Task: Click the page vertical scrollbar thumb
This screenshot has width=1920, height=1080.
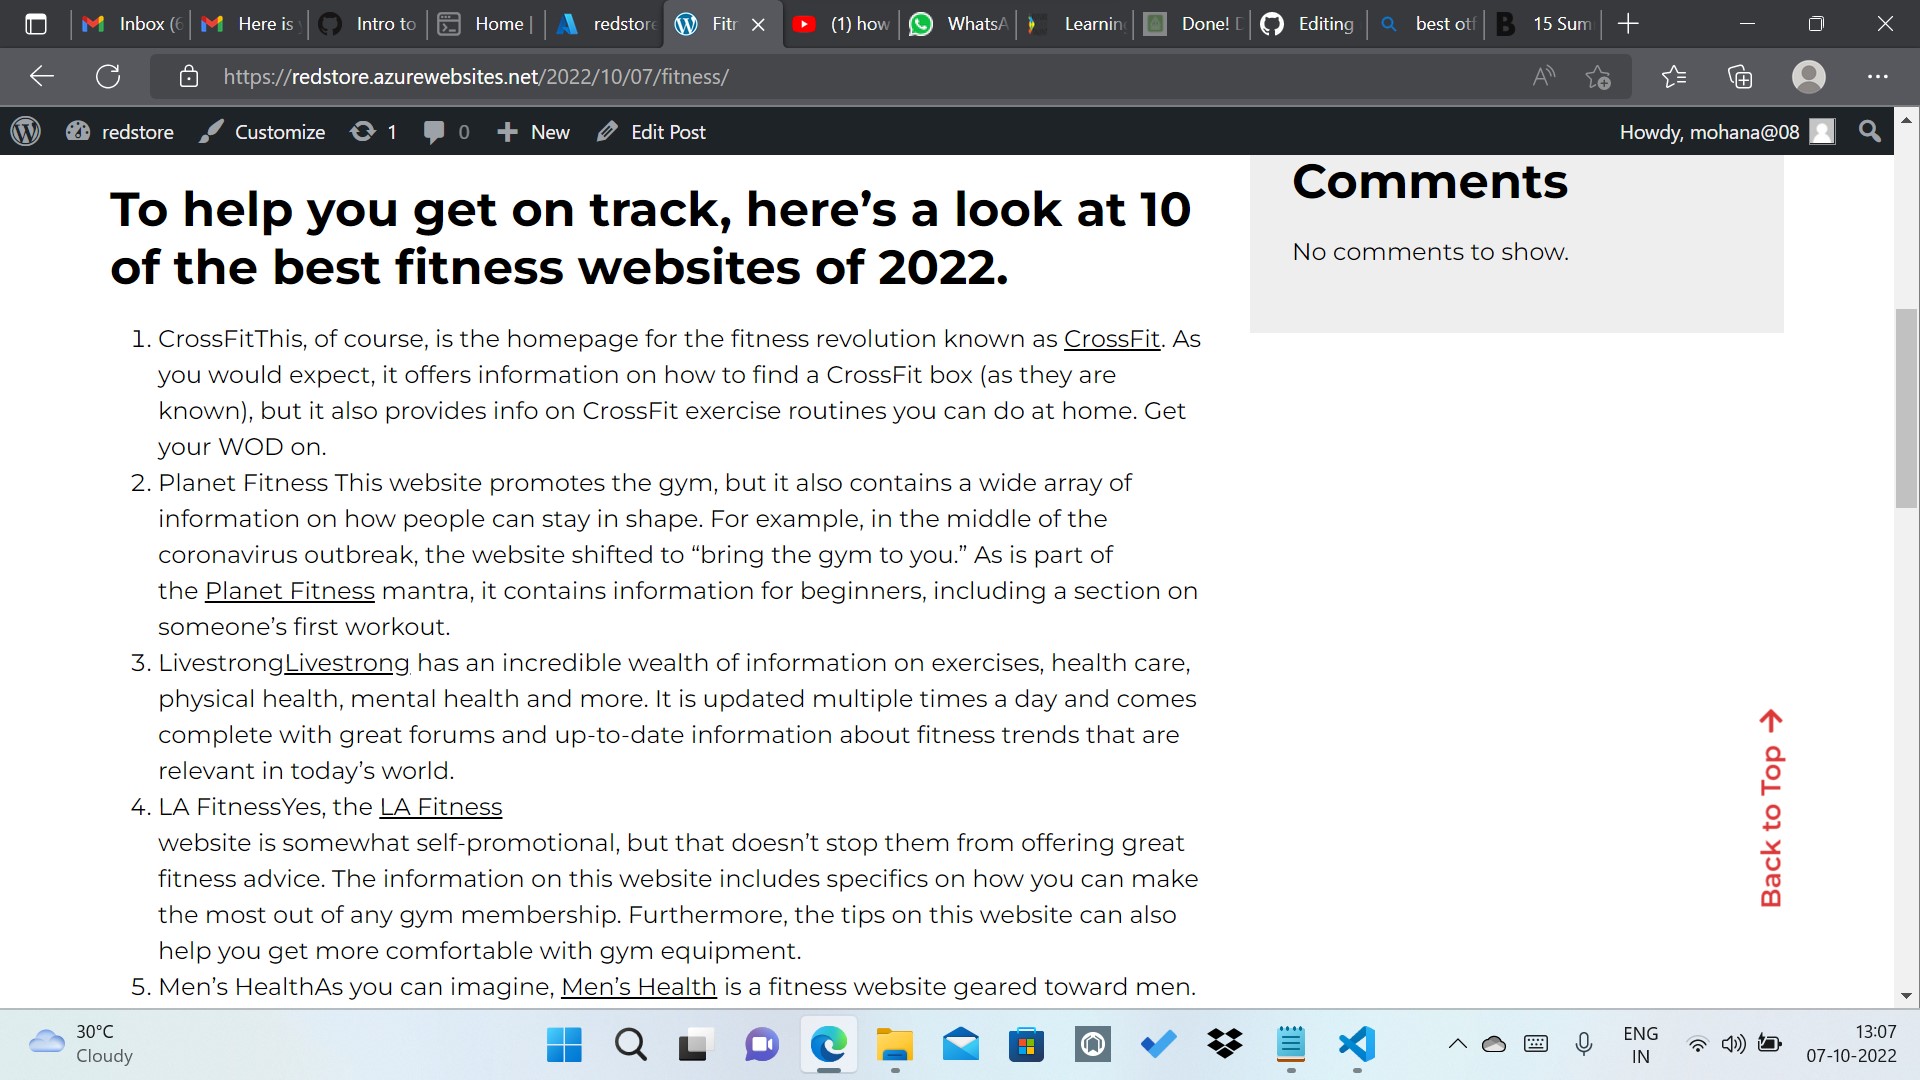Action: pyautogui.click(x=1906, y=410)
